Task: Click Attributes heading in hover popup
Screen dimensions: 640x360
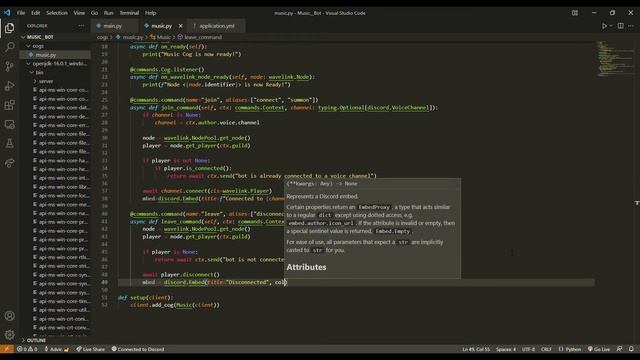Action: 306,267
